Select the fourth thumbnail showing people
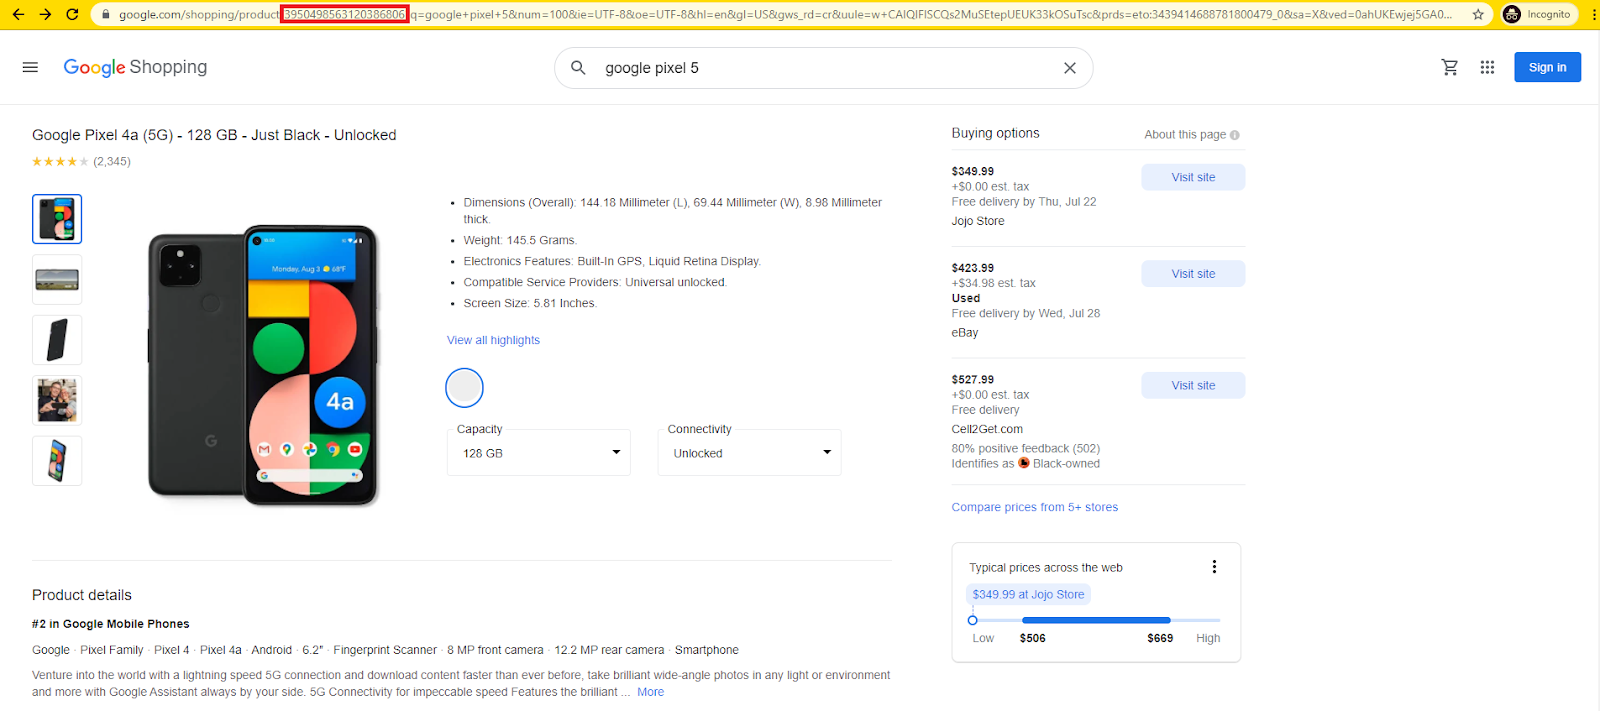 click(57, 400)
